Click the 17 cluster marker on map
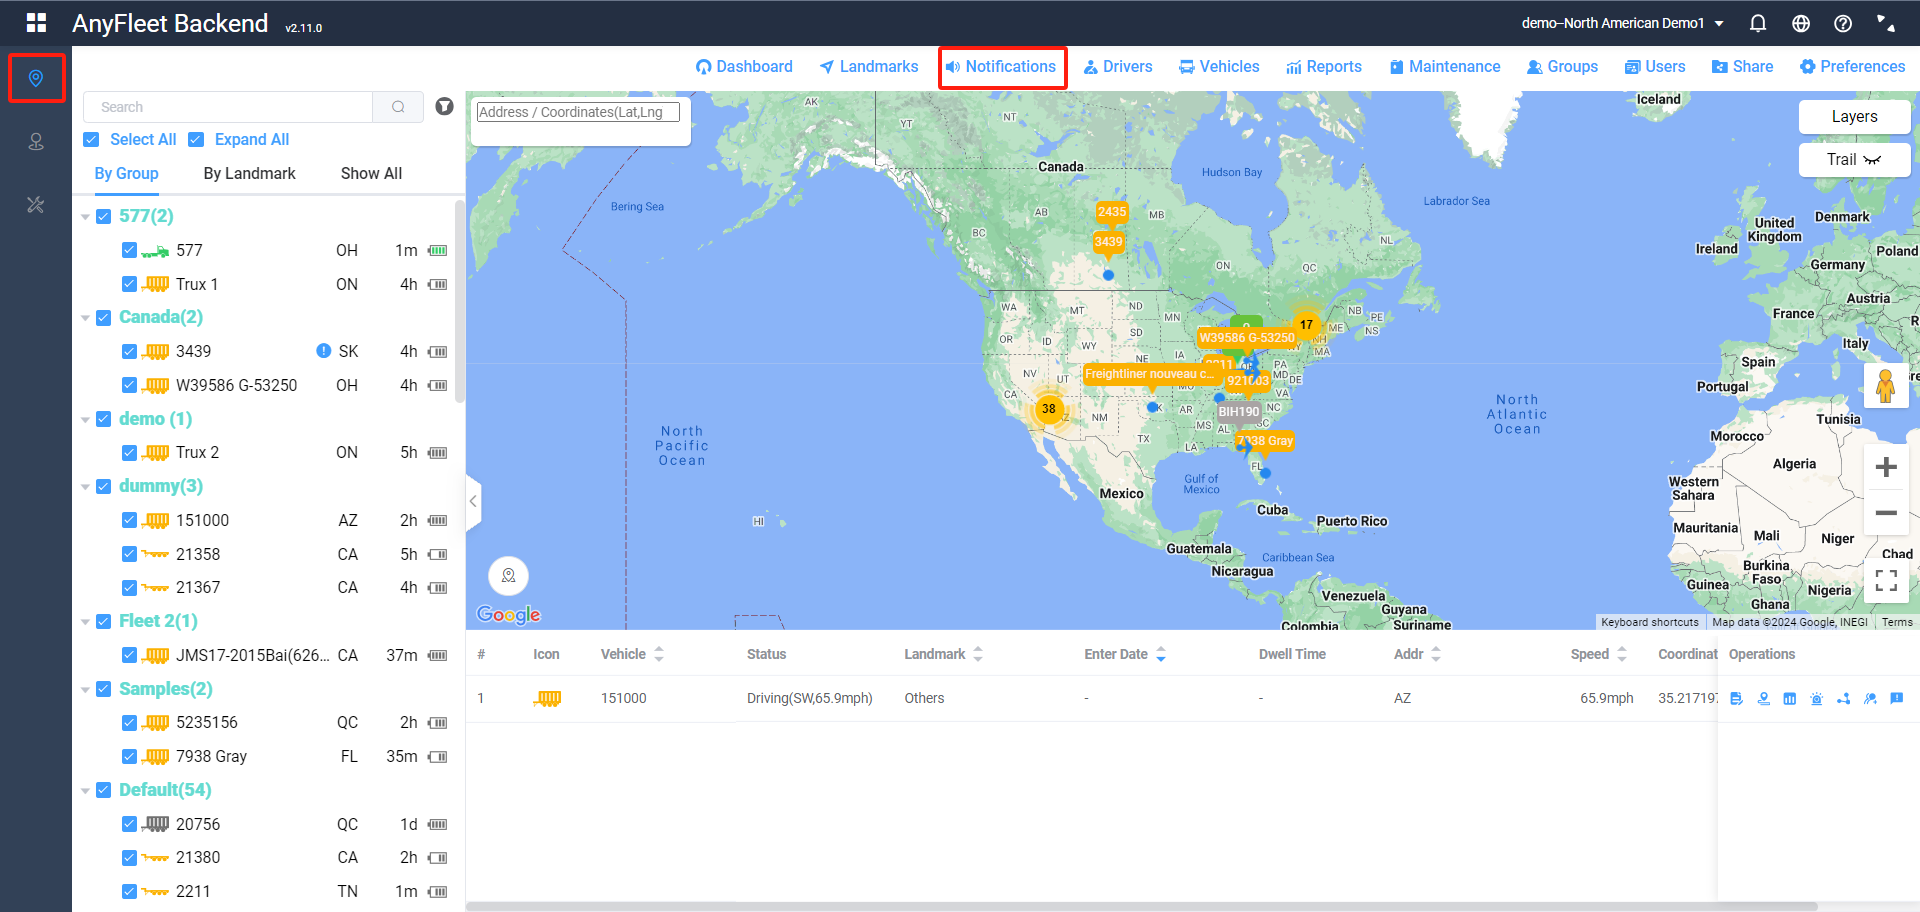Screen dimensions: 1920x912 1306,324
